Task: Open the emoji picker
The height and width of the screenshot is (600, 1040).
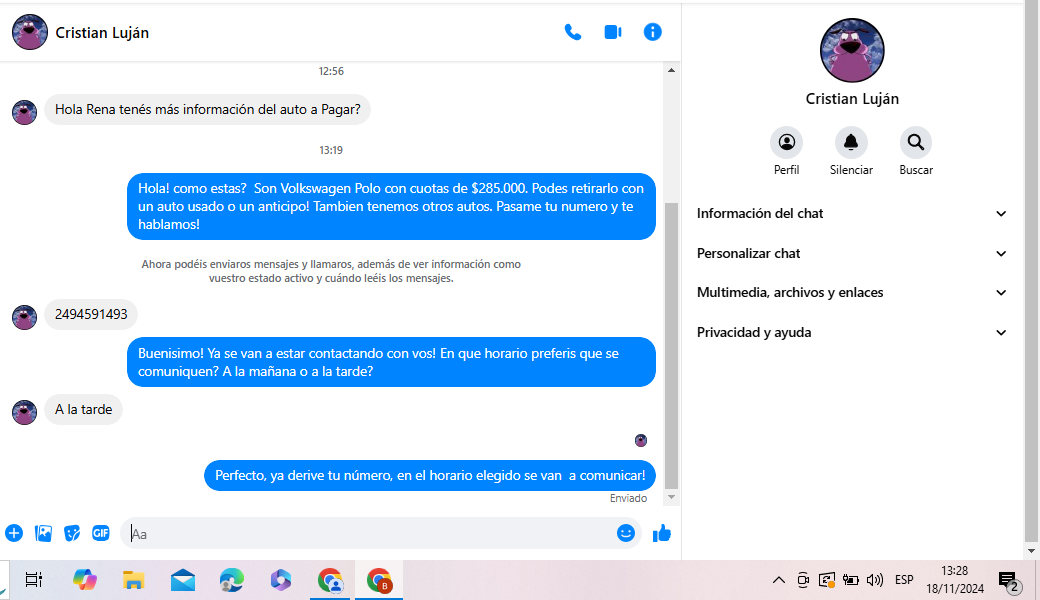Action: click(x=626, y=533)
